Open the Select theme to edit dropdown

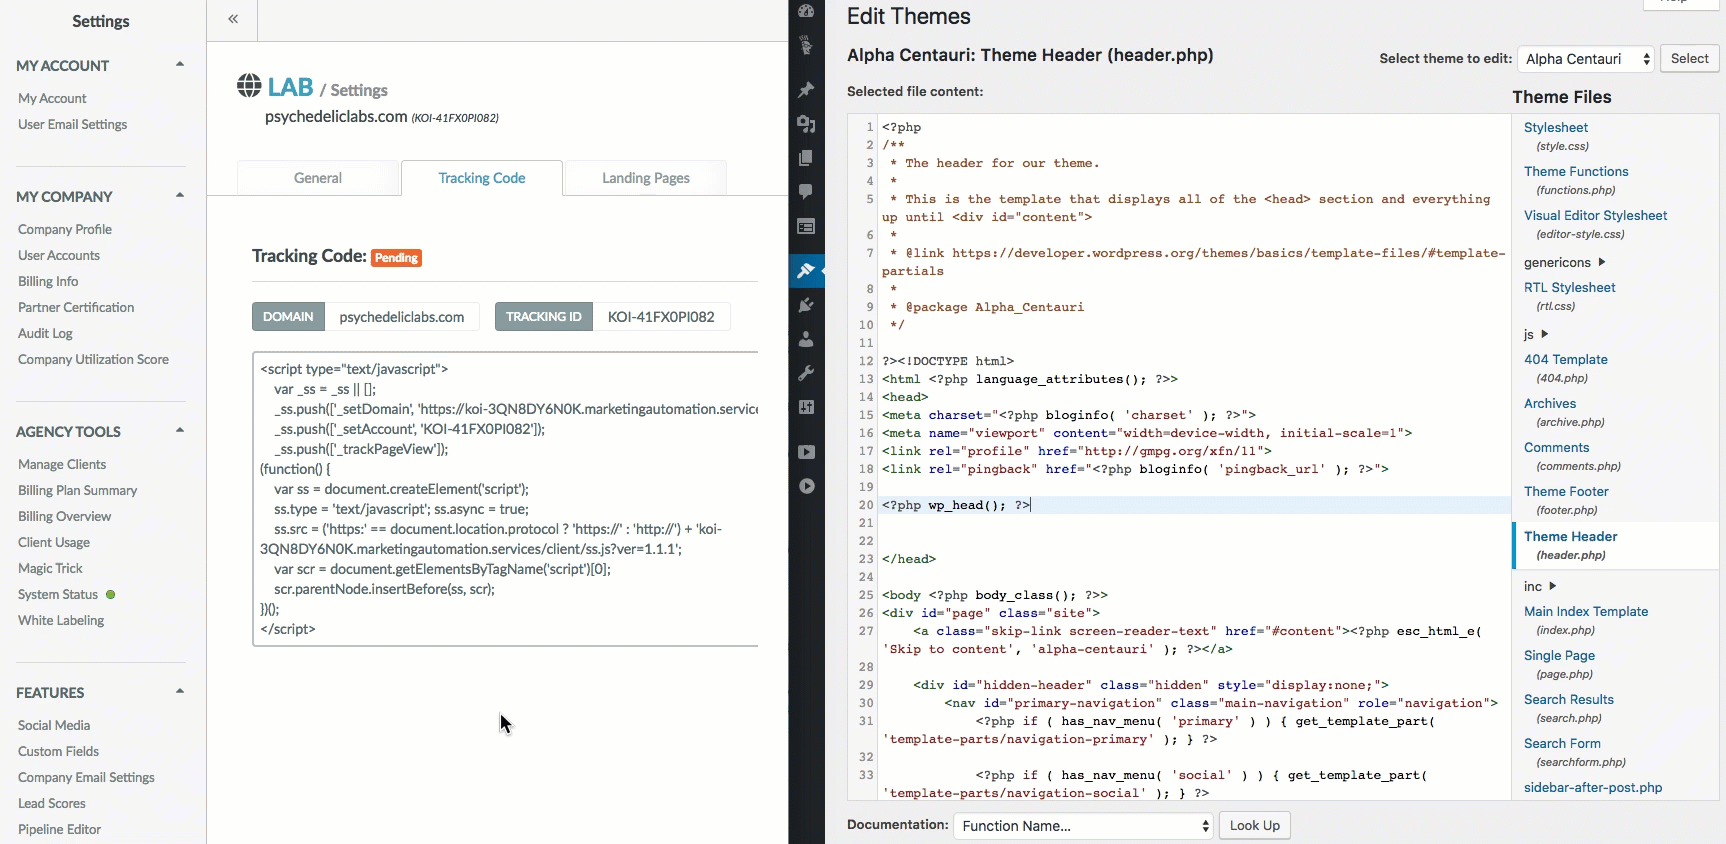1587,59
